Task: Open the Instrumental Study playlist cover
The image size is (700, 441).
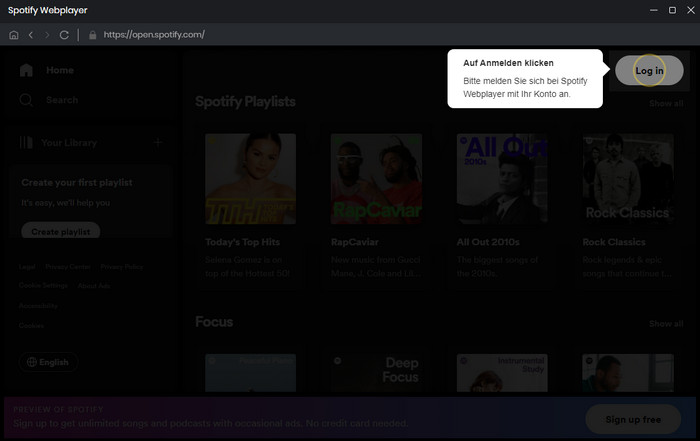Action: tap(502, 373)
